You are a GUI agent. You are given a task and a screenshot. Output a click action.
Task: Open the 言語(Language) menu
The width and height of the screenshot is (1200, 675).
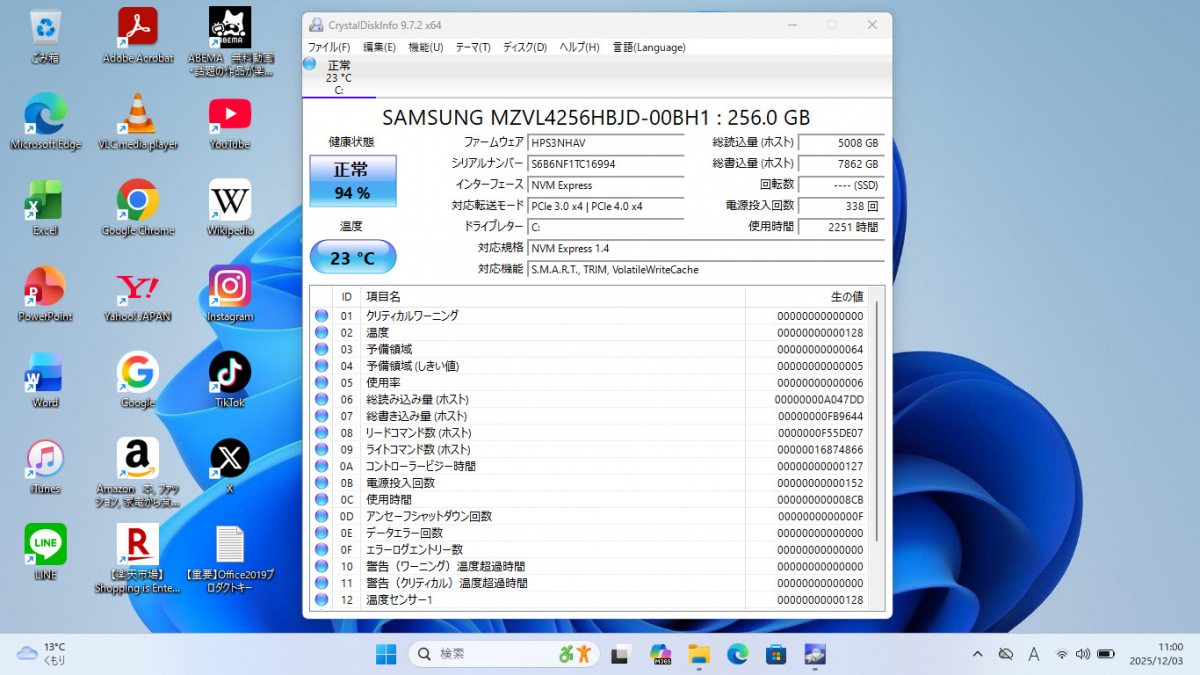[x=649, y=47]
